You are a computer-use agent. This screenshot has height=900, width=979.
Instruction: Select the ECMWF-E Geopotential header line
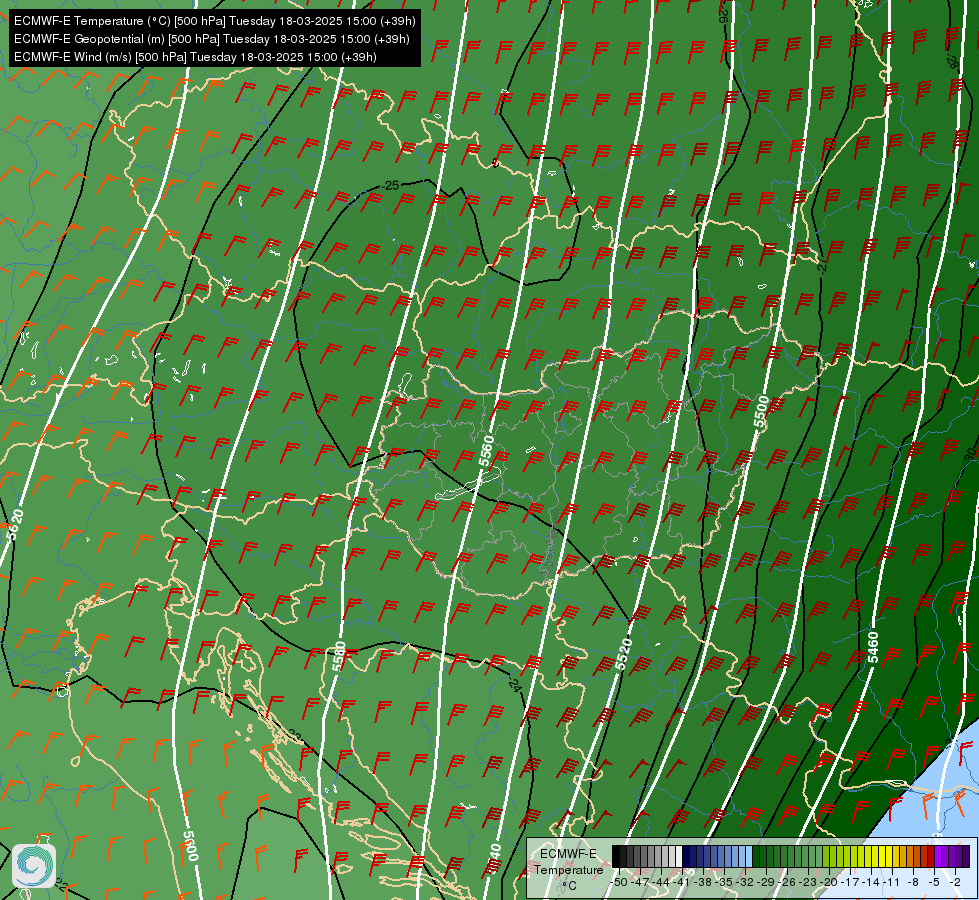[212, 39]
